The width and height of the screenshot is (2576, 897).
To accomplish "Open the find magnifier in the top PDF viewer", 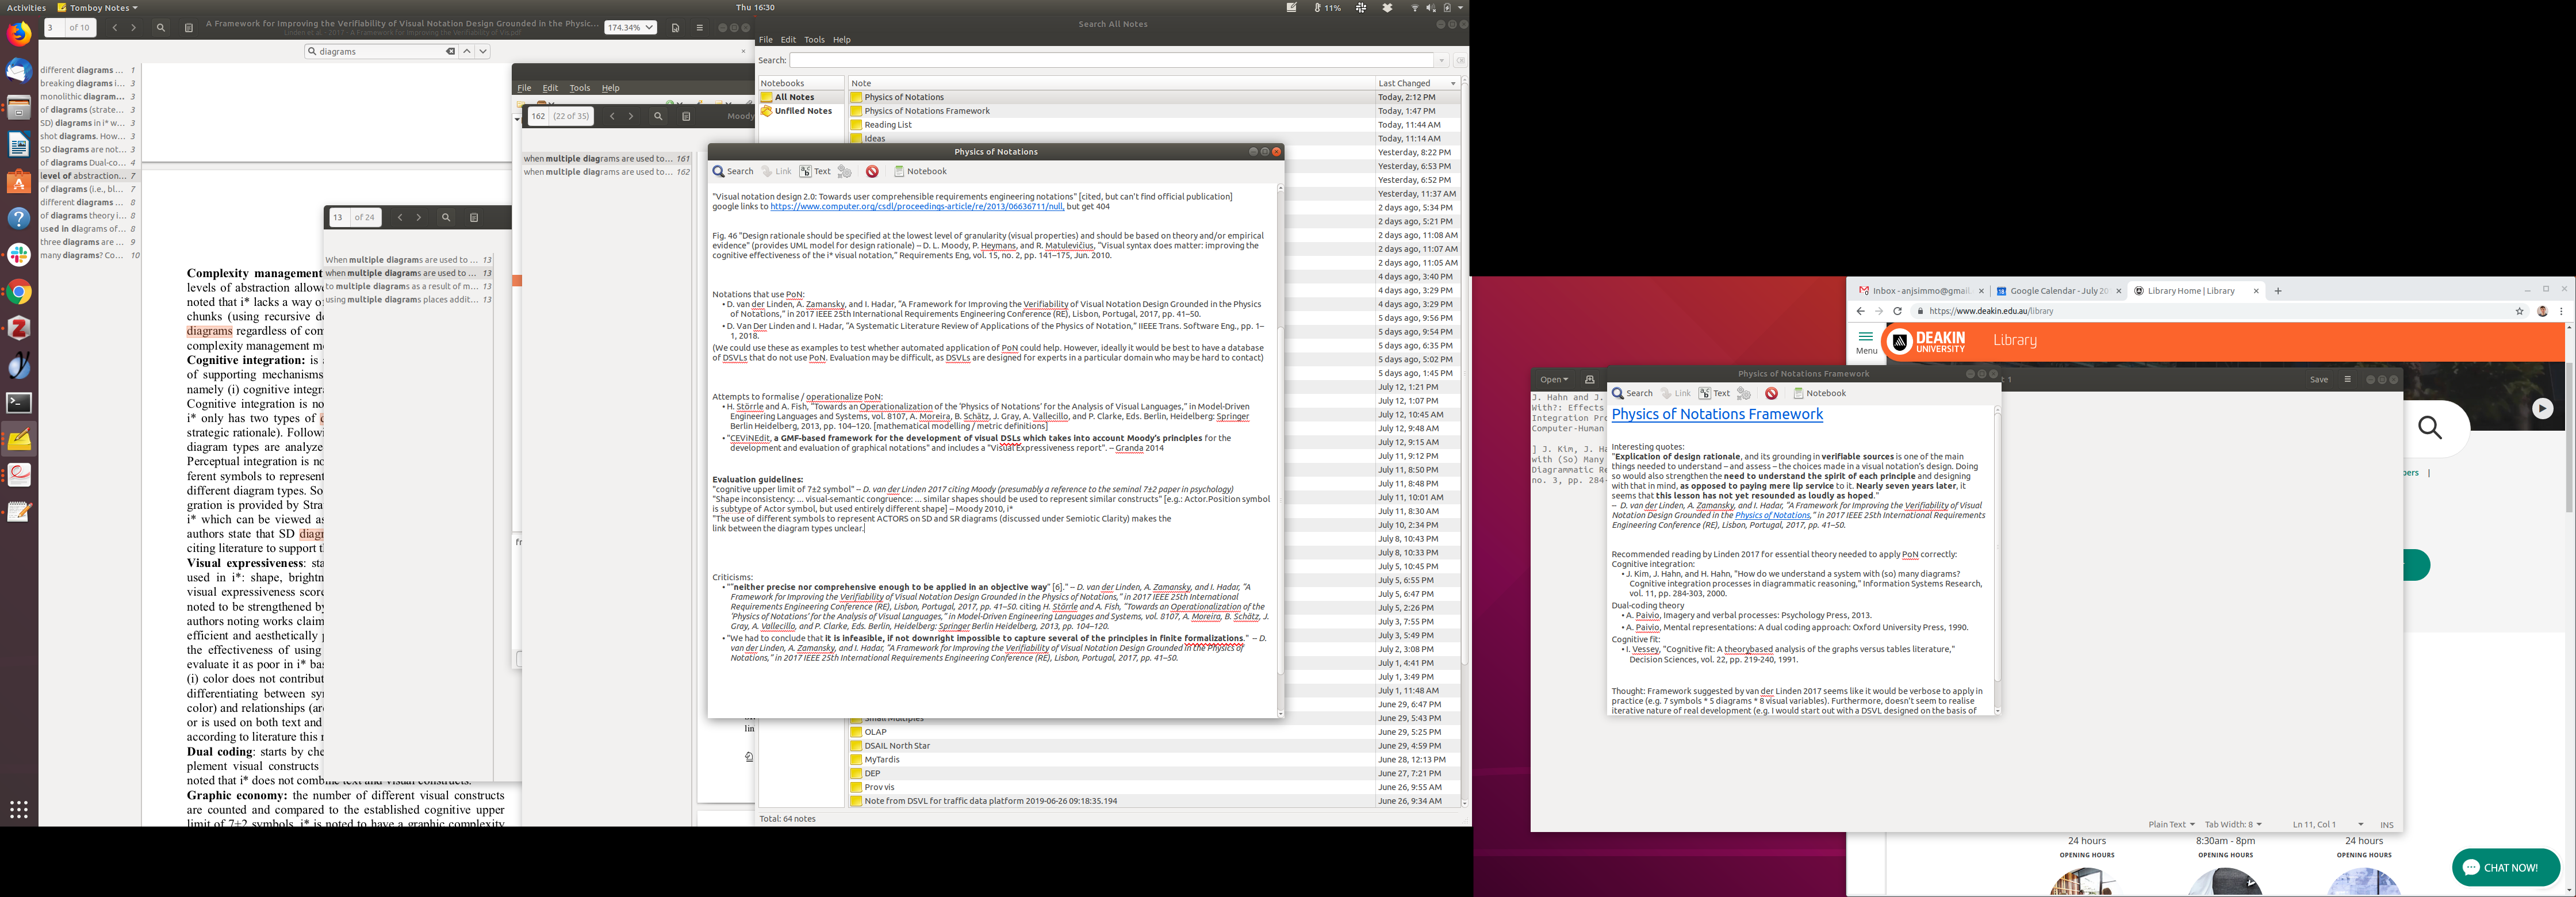I will tap(160, 28).
